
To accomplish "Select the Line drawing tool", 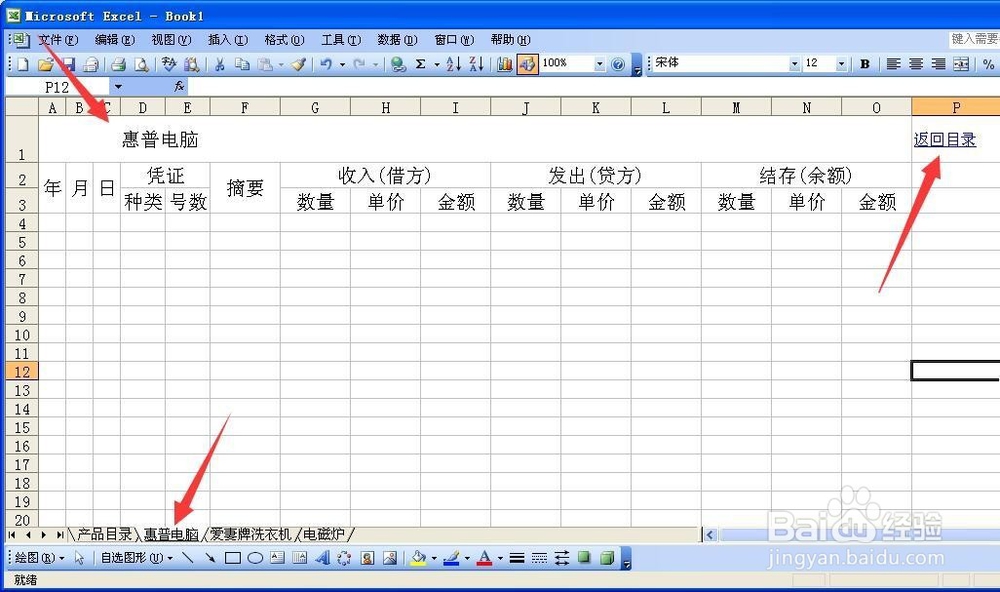I will 188,558.
